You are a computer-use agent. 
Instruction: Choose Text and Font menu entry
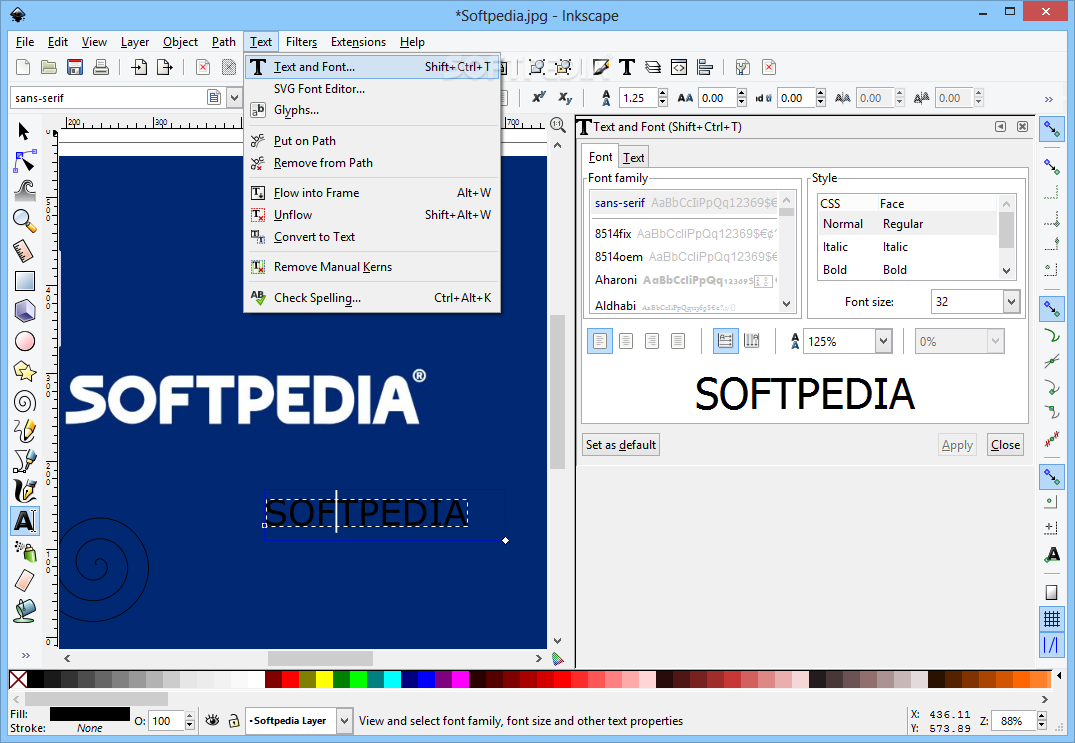[372, 66]
